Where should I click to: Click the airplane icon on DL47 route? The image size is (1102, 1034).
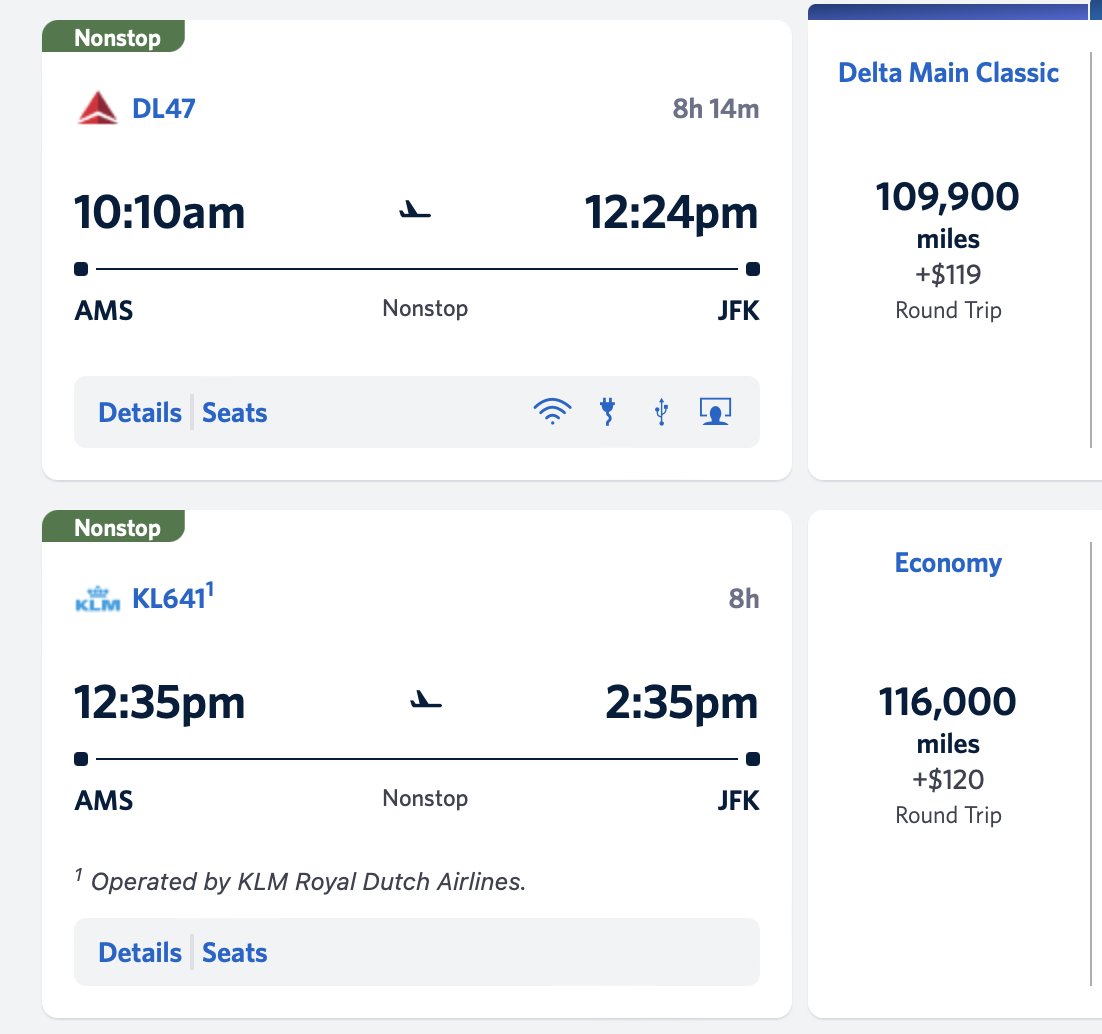click(x=415, y=211)
